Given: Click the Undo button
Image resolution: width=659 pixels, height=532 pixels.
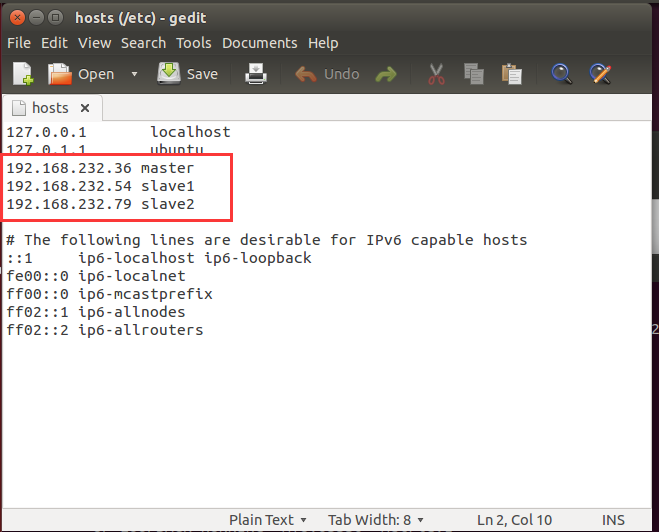Looking at the screenshot, I should (x=326, y=74).
